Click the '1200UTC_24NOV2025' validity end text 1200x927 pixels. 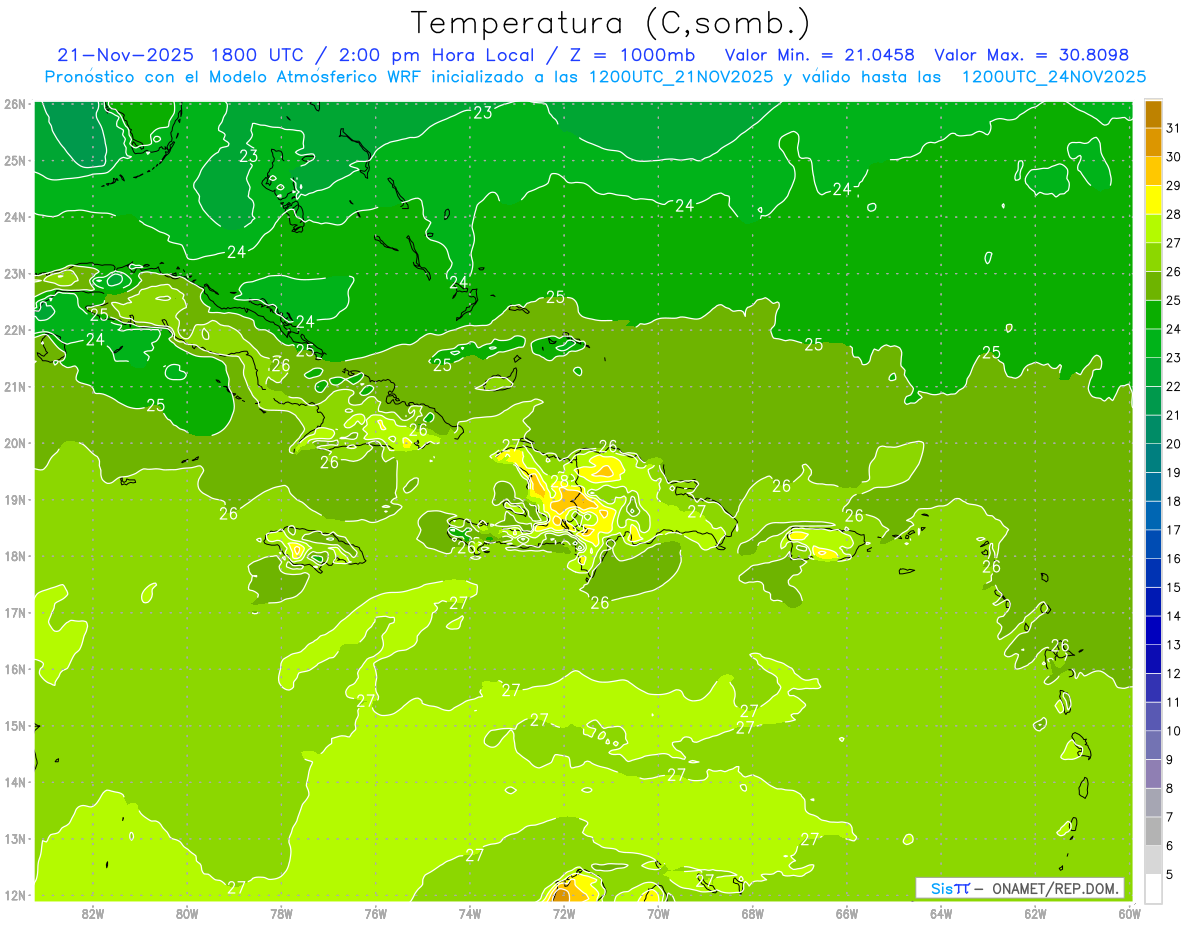1054,76
